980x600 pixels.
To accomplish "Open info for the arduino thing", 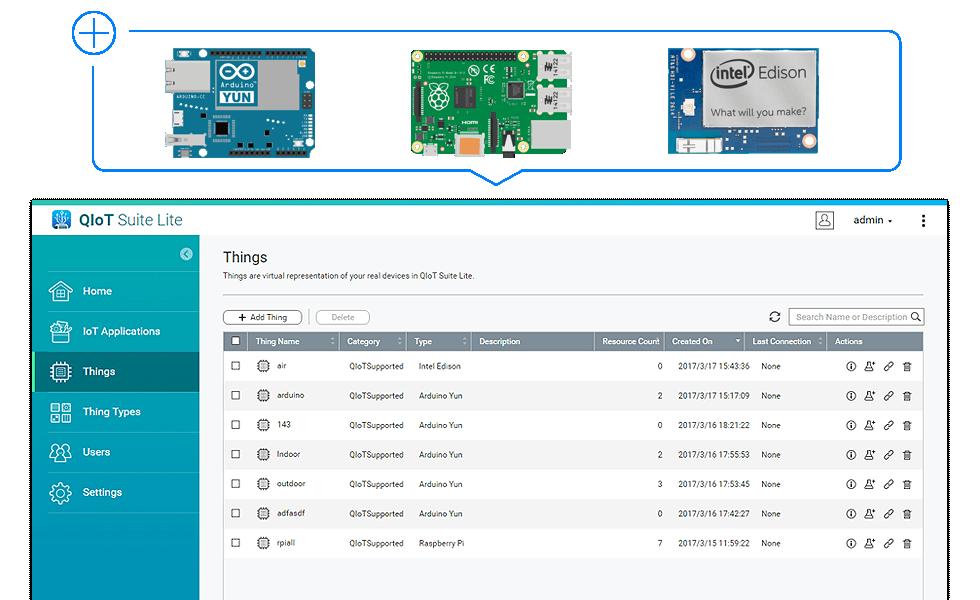I will click(x=851, y=396).
